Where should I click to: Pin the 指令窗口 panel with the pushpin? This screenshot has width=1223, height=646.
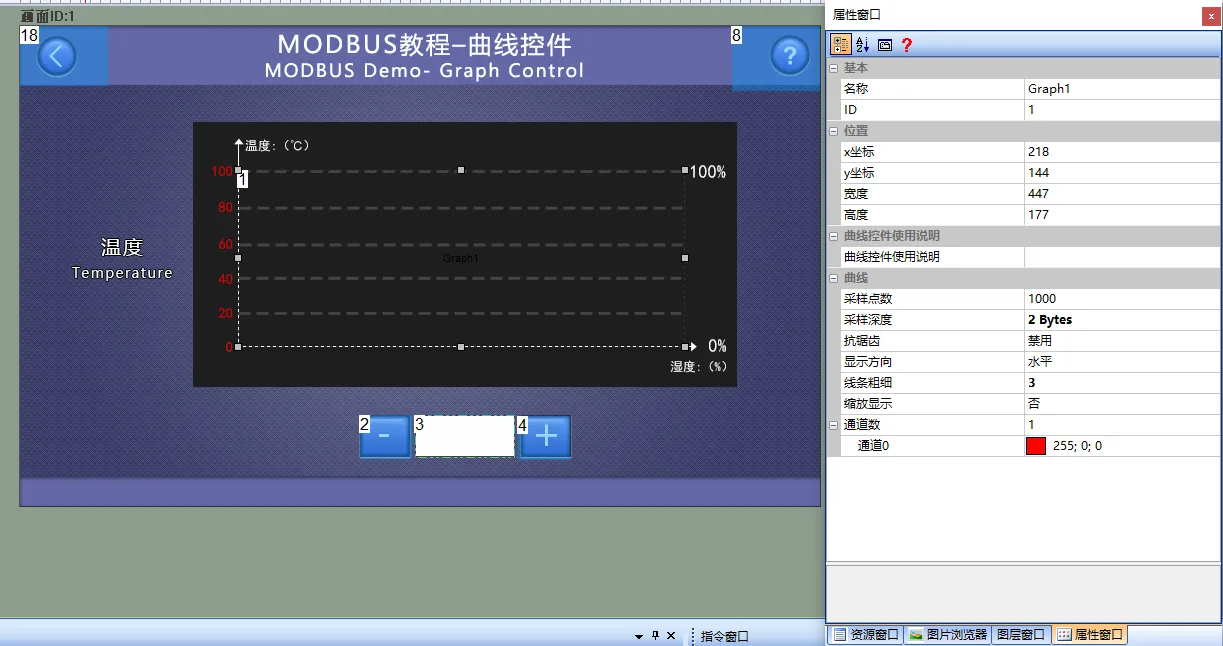pos(655,634)
